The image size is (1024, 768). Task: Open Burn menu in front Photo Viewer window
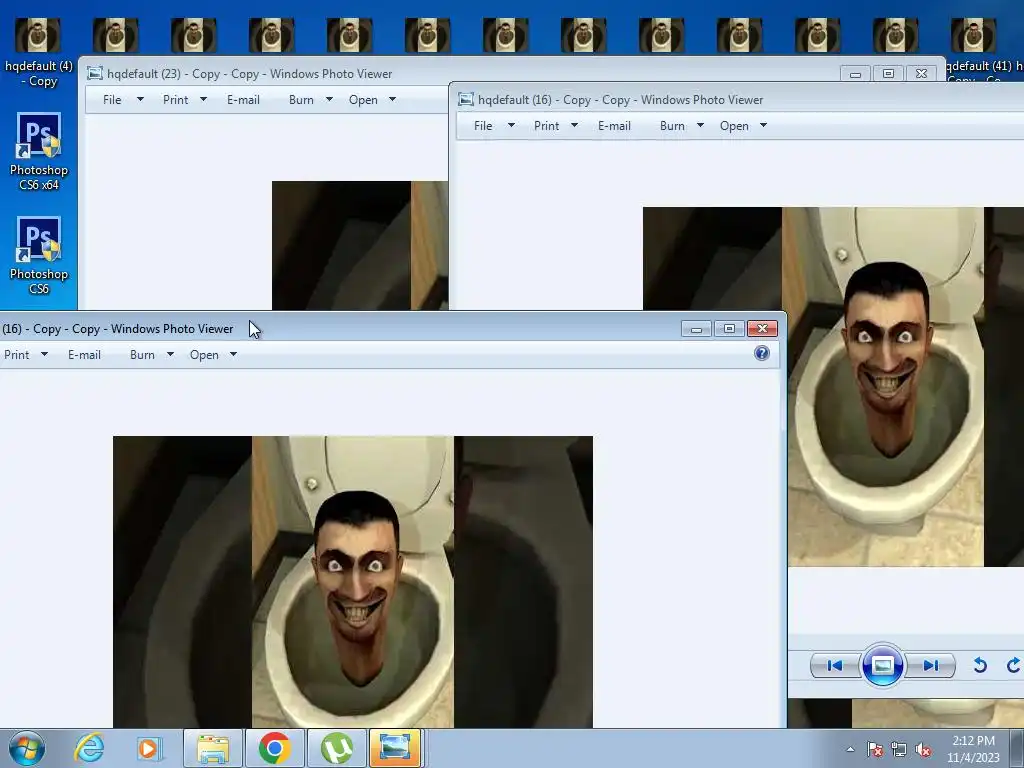tap(142, 355)
